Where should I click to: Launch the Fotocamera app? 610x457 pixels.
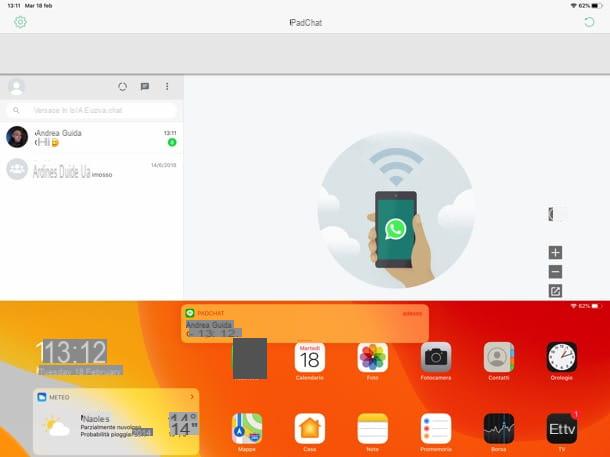436,357
